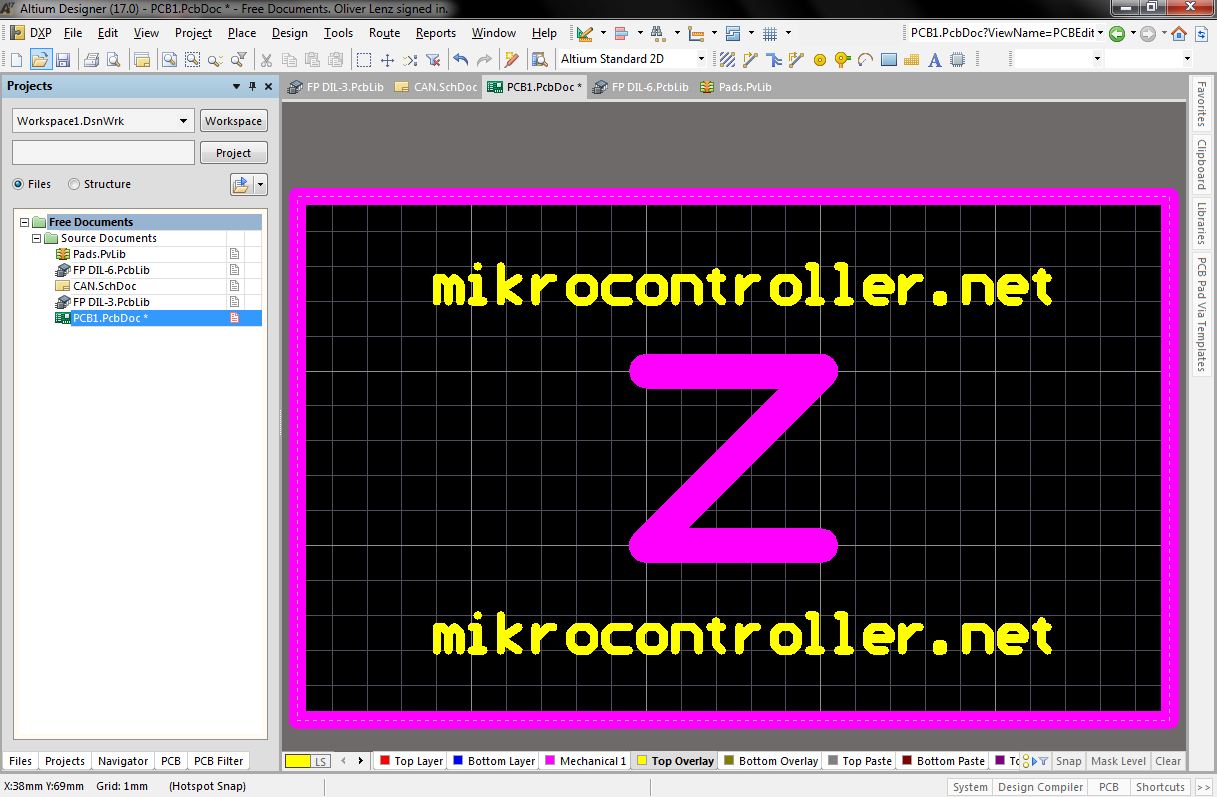The image size is (1217, 797).
Task: Collapse the Free Documents tree node
Action: 25,222
